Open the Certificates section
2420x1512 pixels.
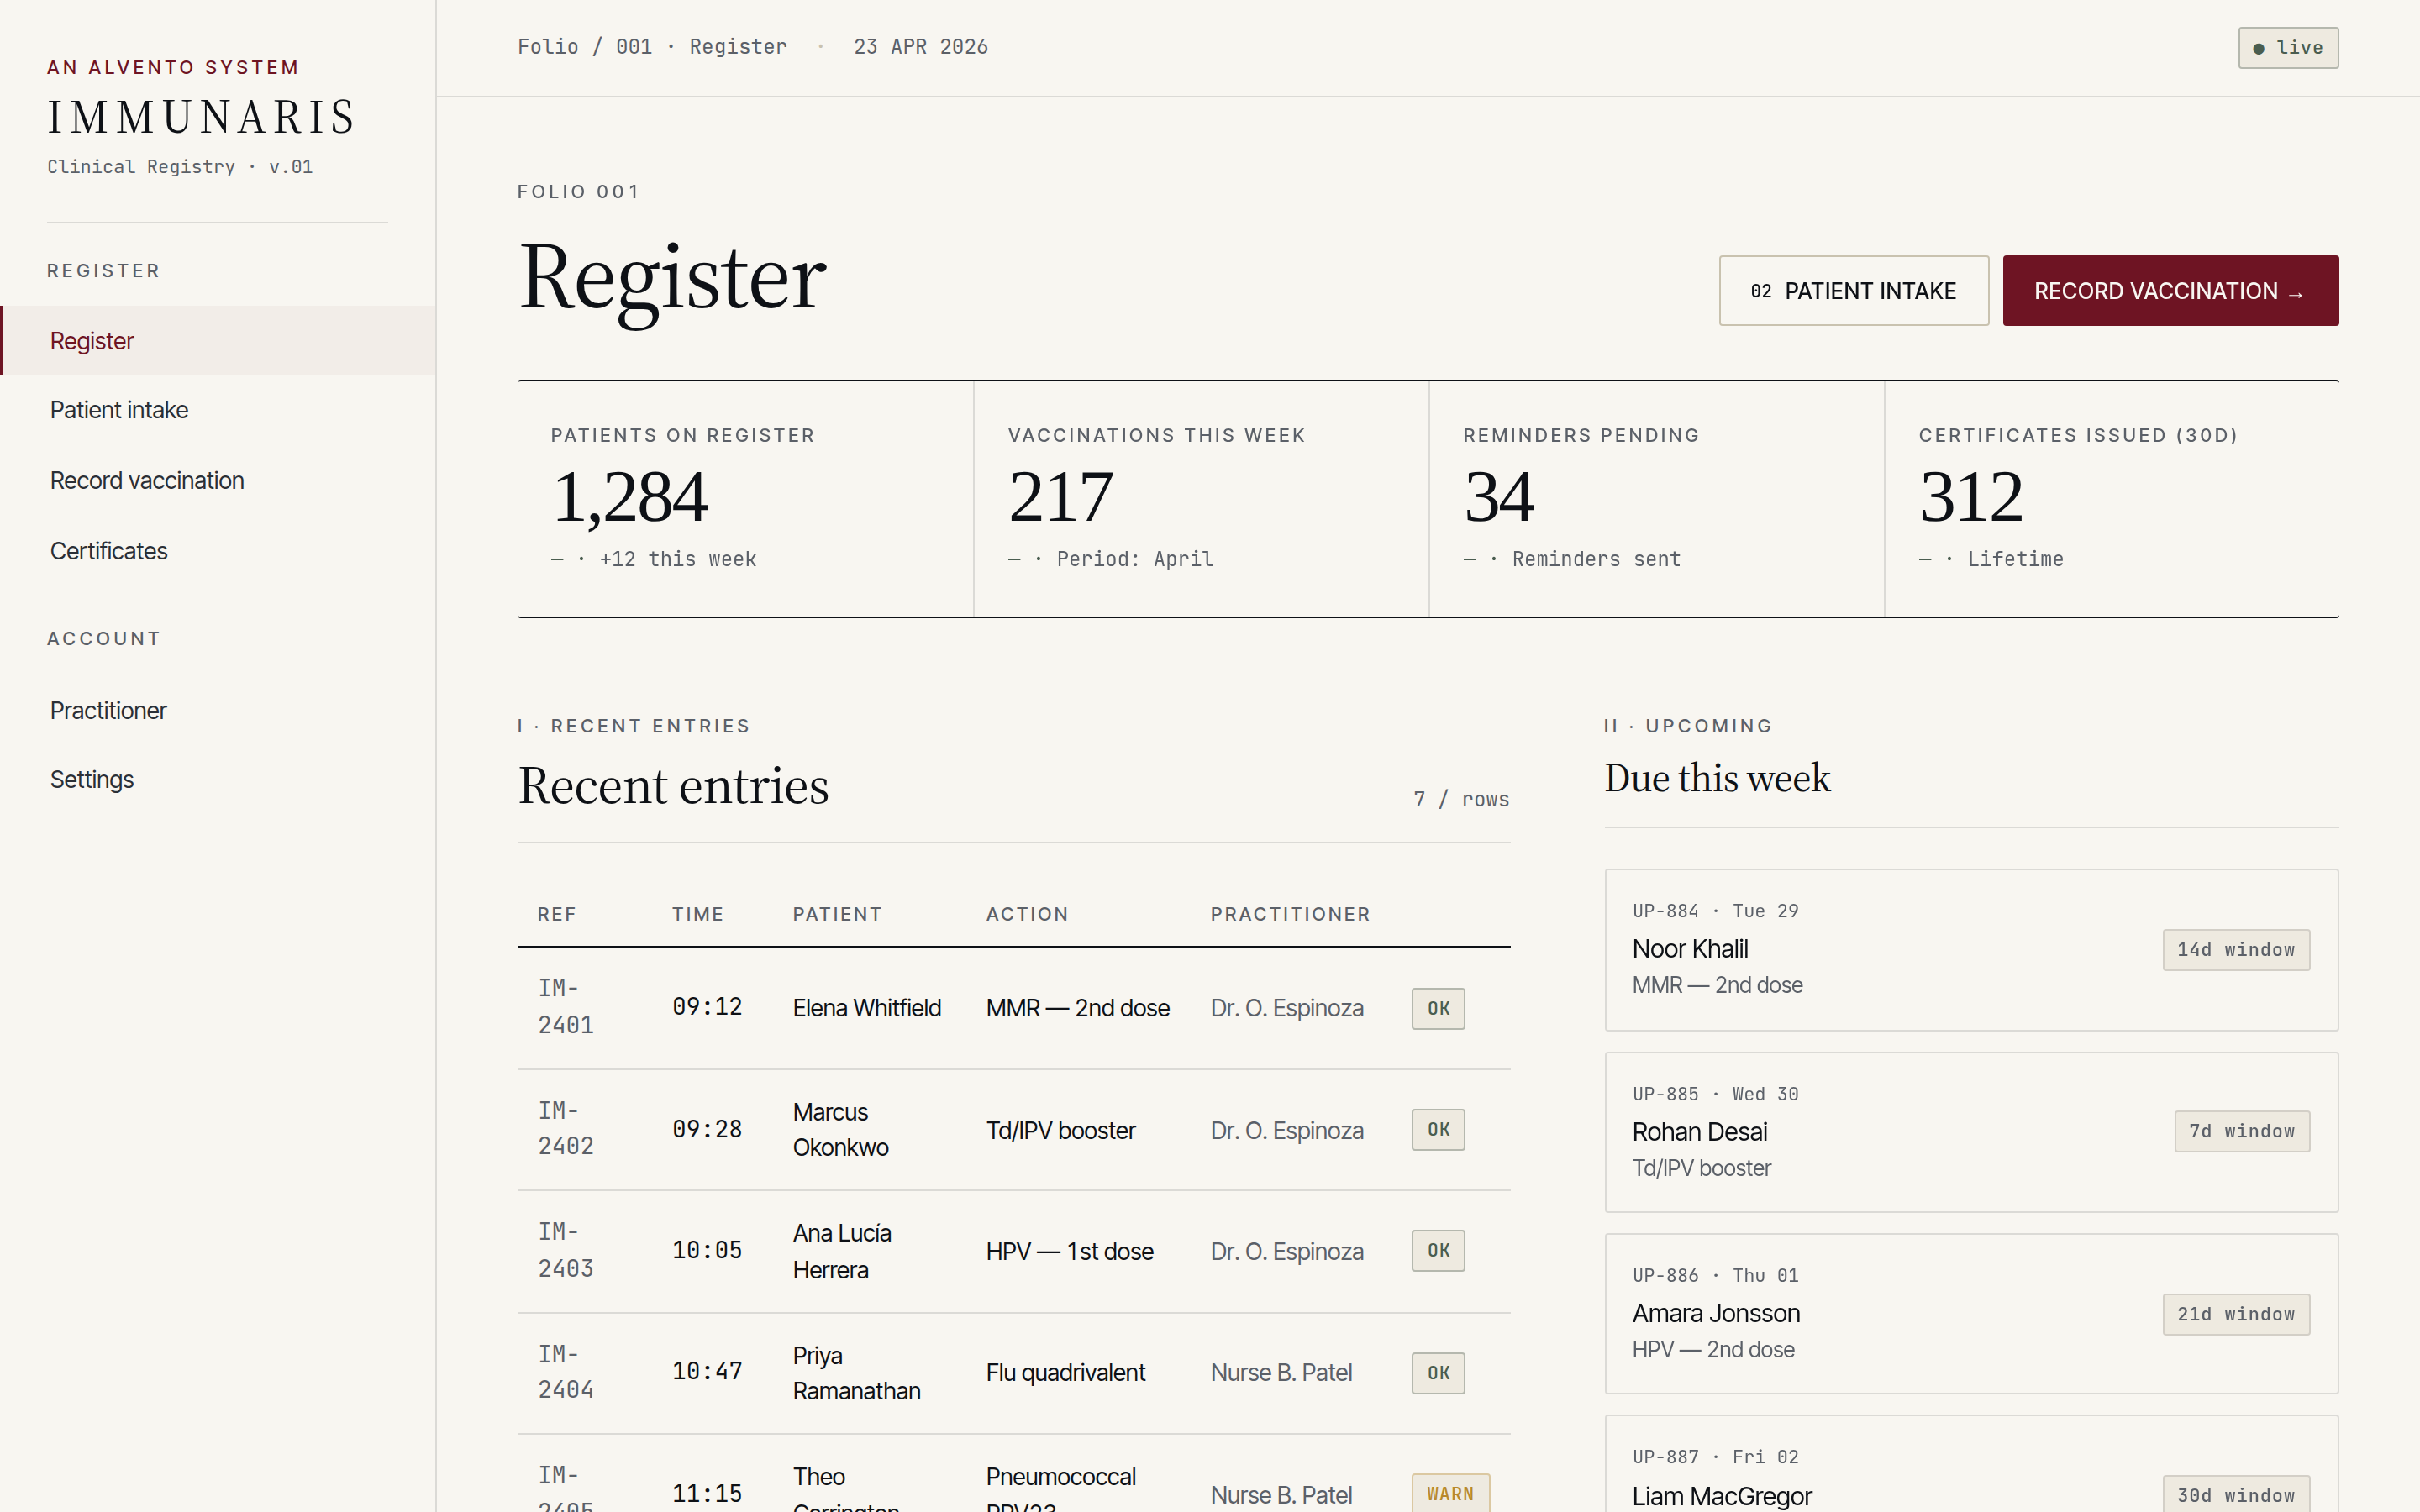point(108,551)
